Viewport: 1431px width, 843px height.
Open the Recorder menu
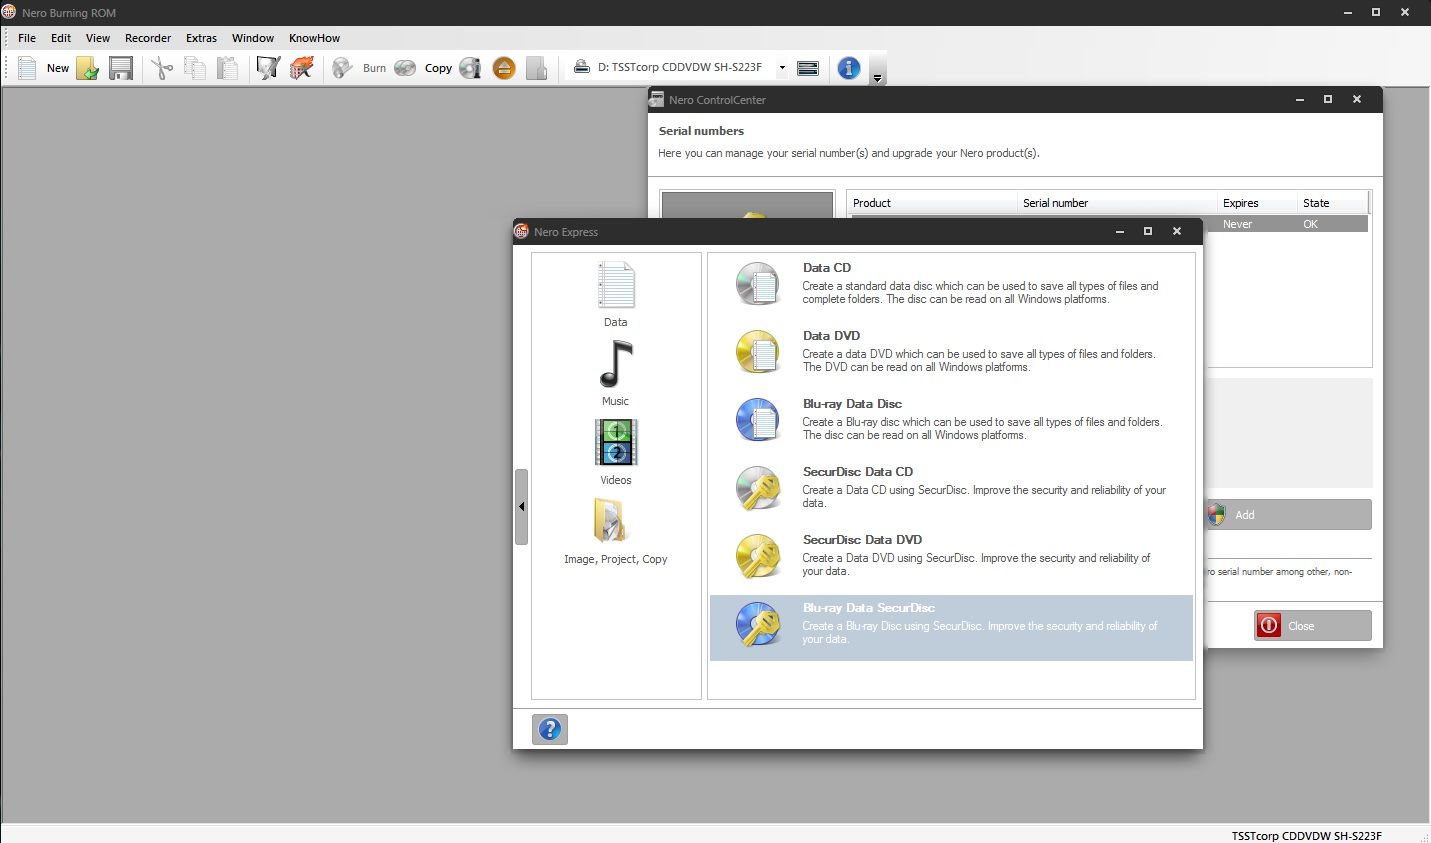coord(148,38)
